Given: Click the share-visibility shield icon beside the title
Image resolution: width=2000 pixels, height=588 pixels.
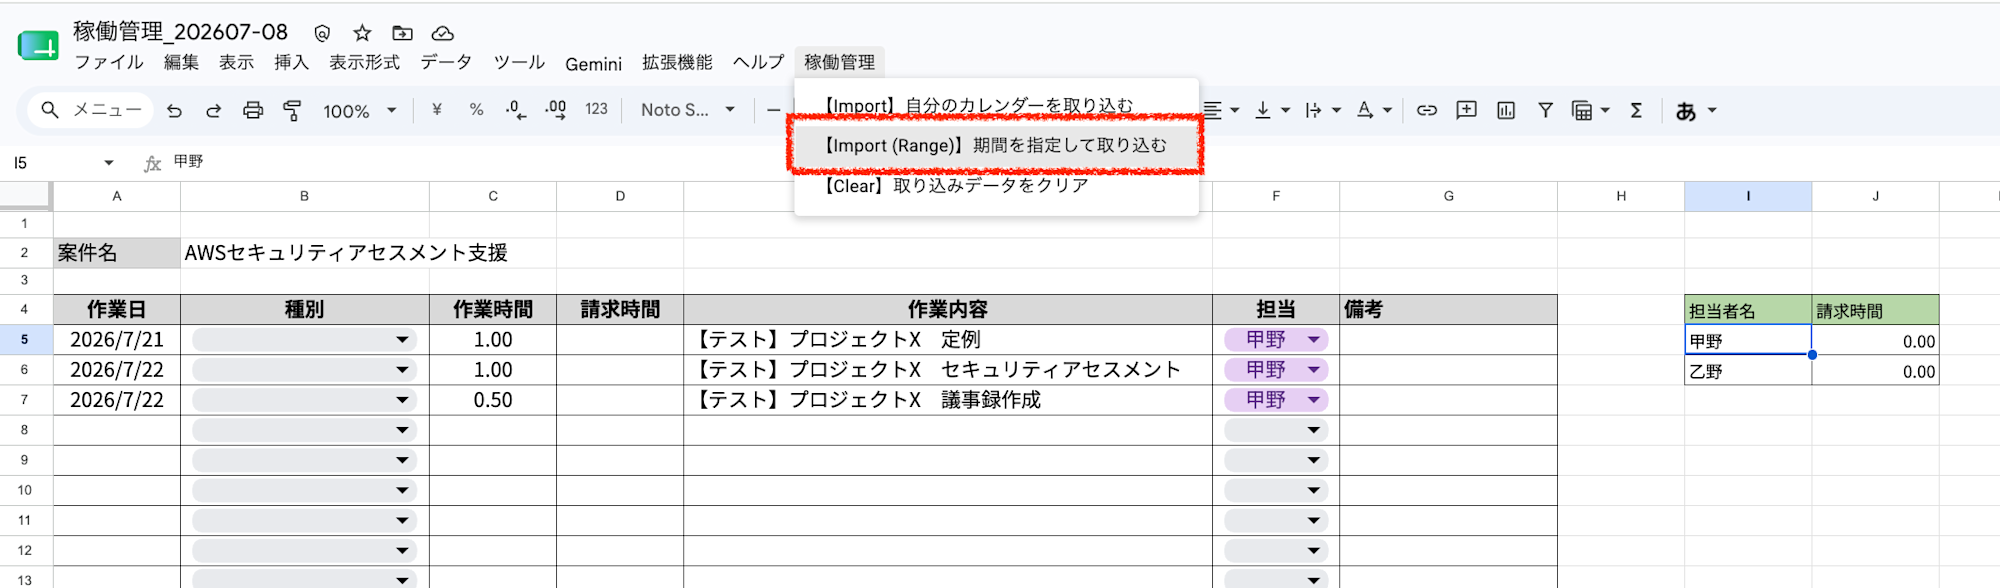Looking at the screenshot, I should 322,33.
